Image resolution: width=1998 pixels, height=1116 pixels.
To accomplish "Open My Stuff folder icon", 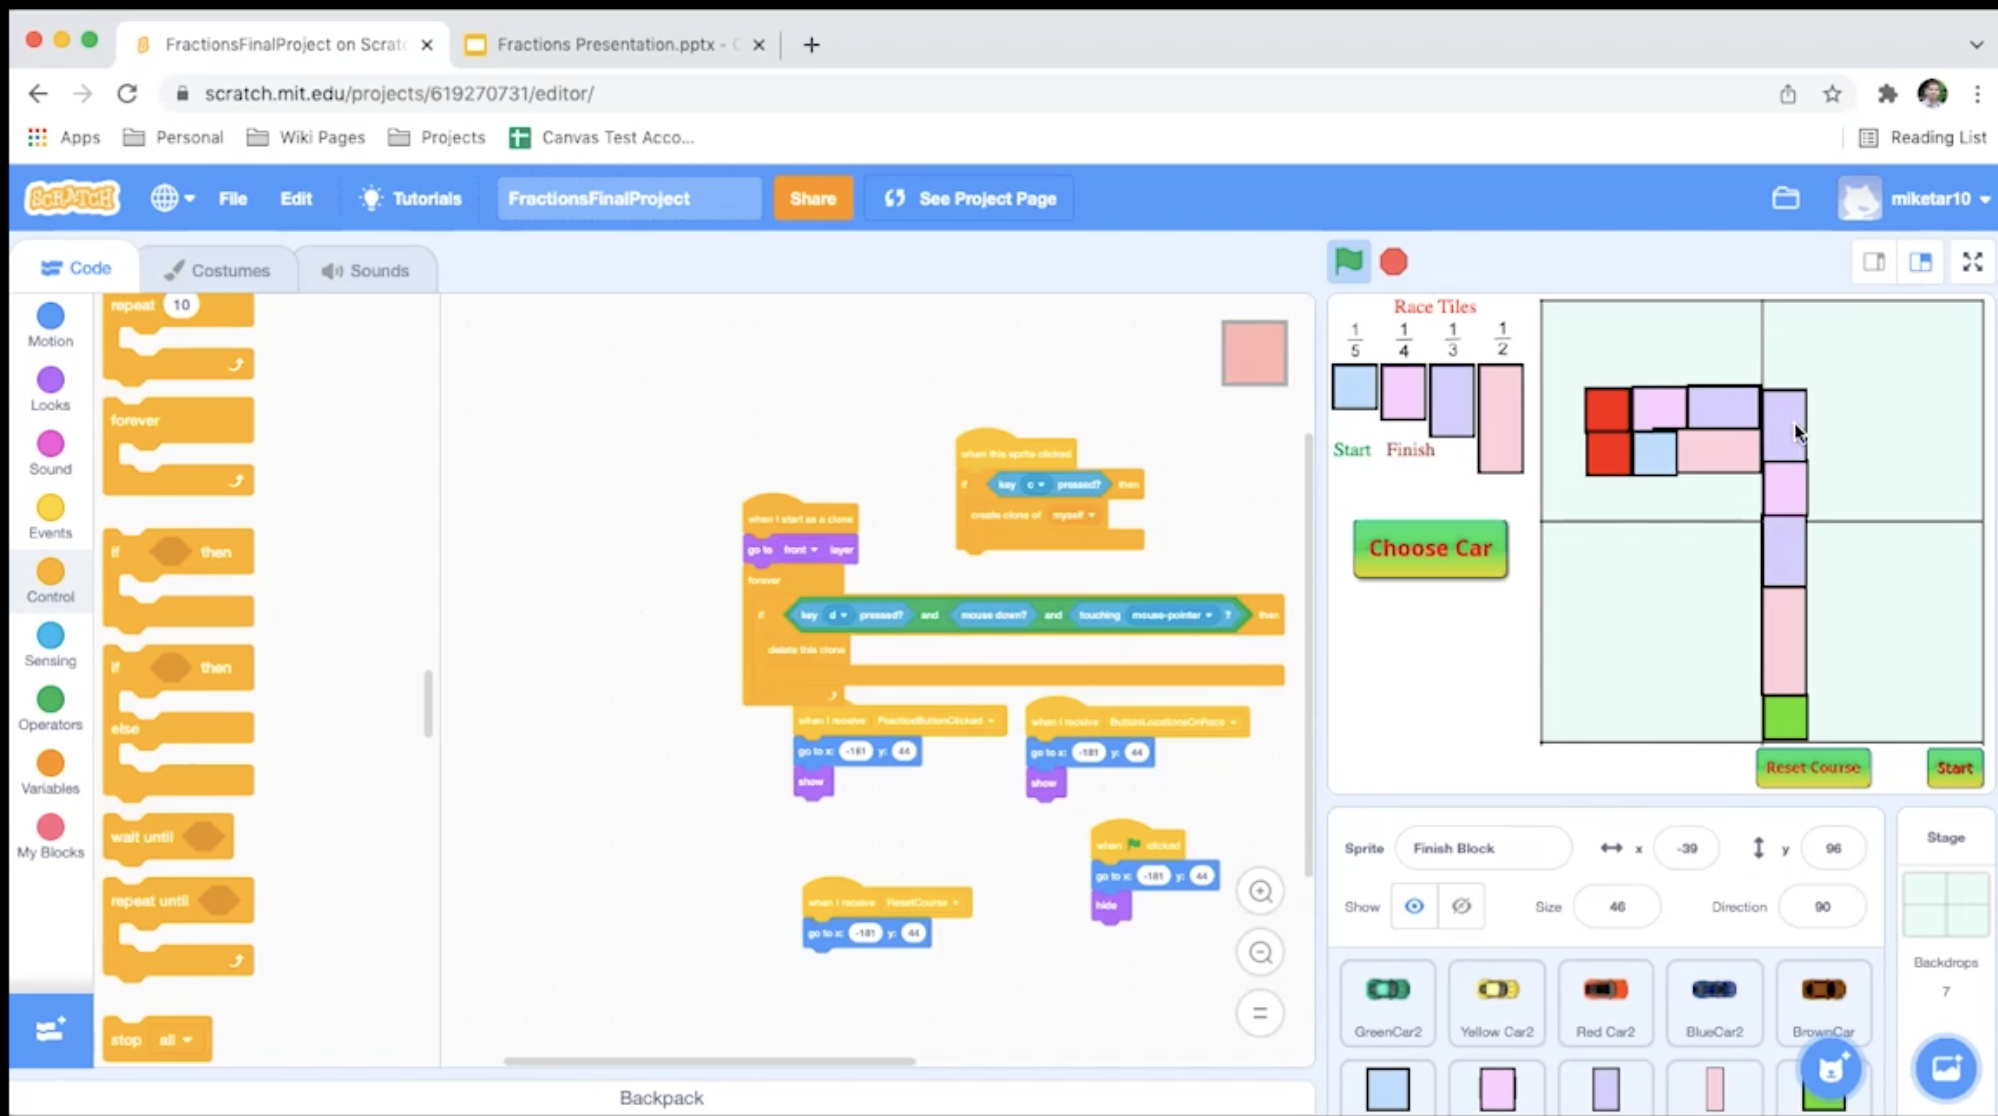I will tap(1786, 198).
